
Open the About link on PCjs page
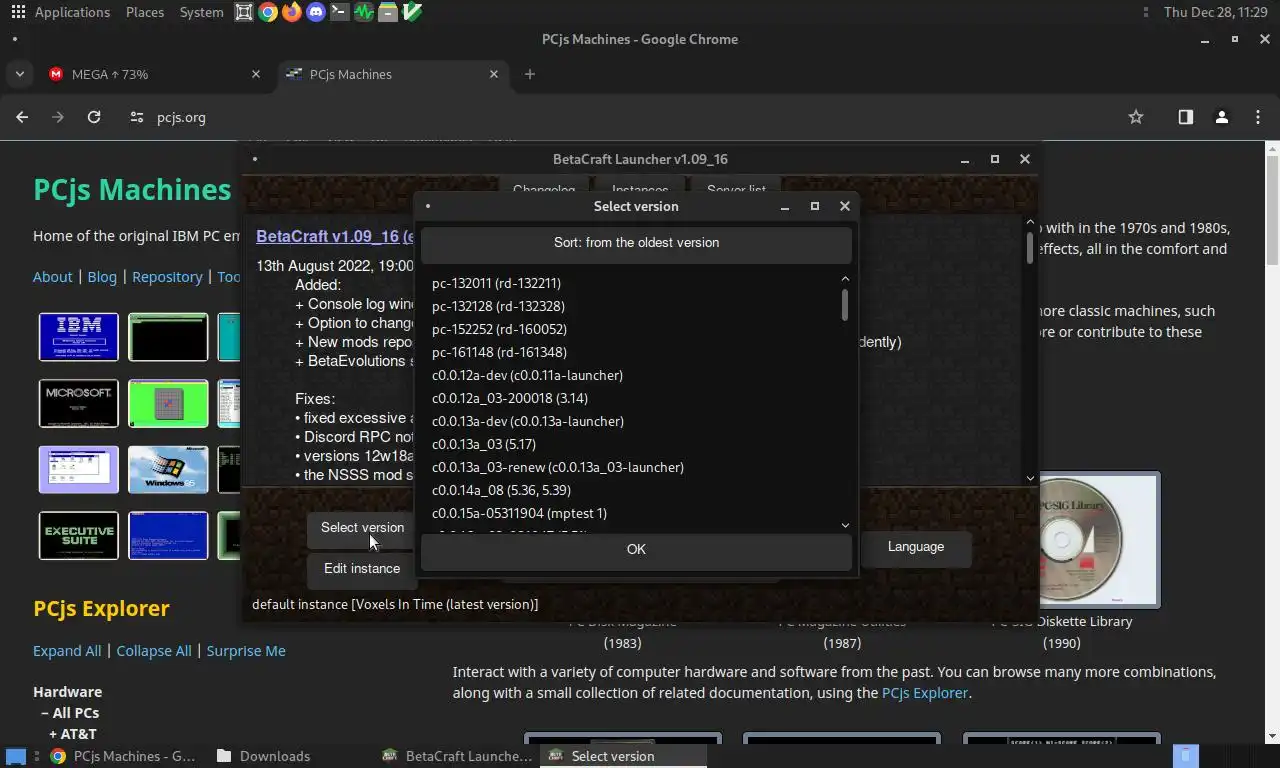tap(53, 277)
